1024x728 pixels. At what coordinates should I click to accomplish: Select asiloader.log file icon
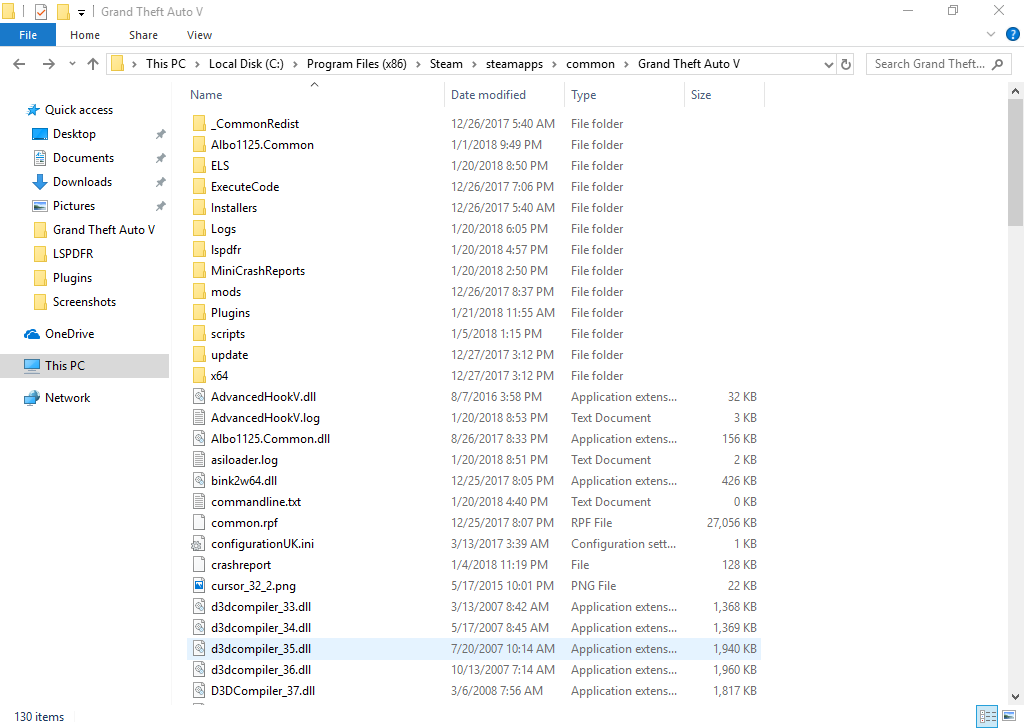[199, 459]
